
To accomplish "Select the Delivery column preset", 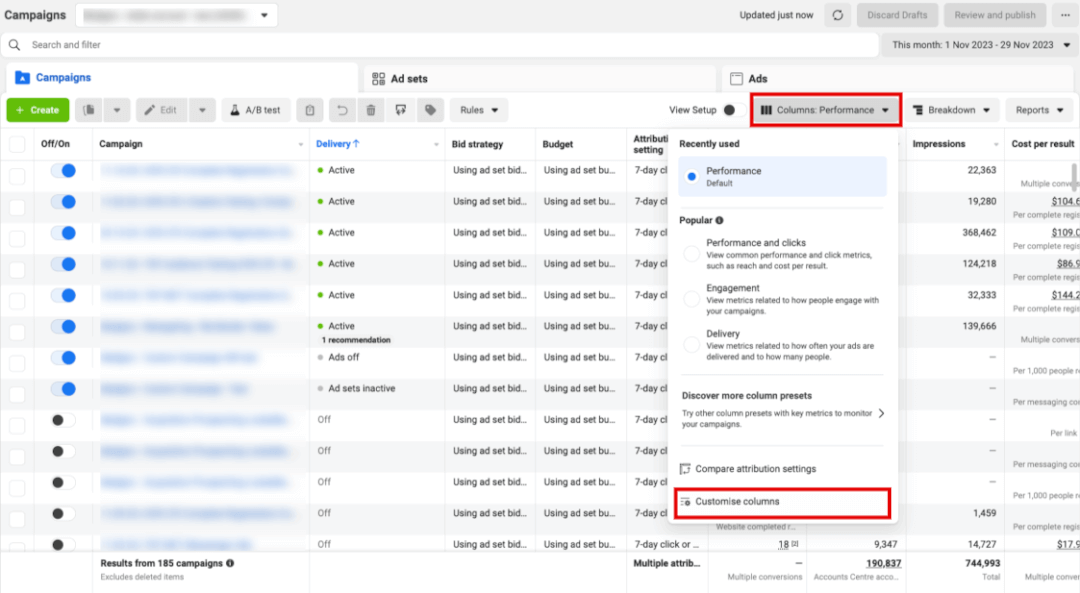I will 692,345.
